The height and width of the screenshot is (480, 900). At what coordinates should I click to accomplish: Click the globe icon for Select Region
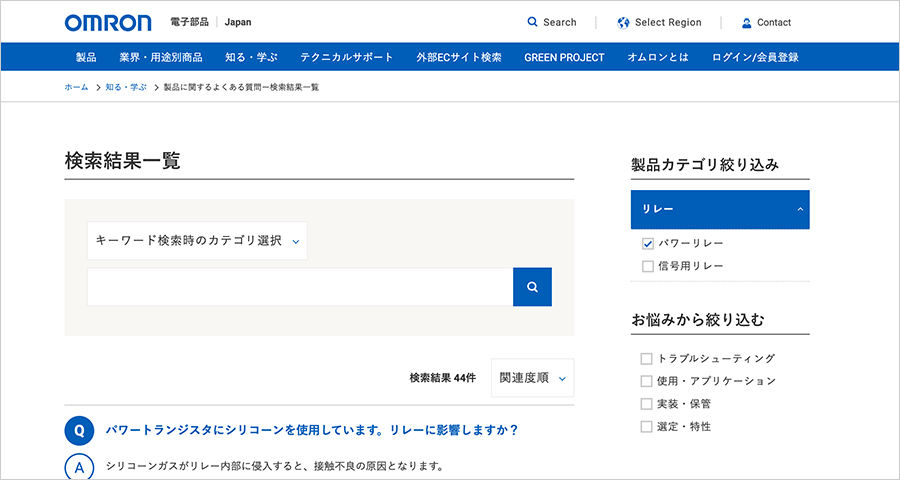(624, 22)
